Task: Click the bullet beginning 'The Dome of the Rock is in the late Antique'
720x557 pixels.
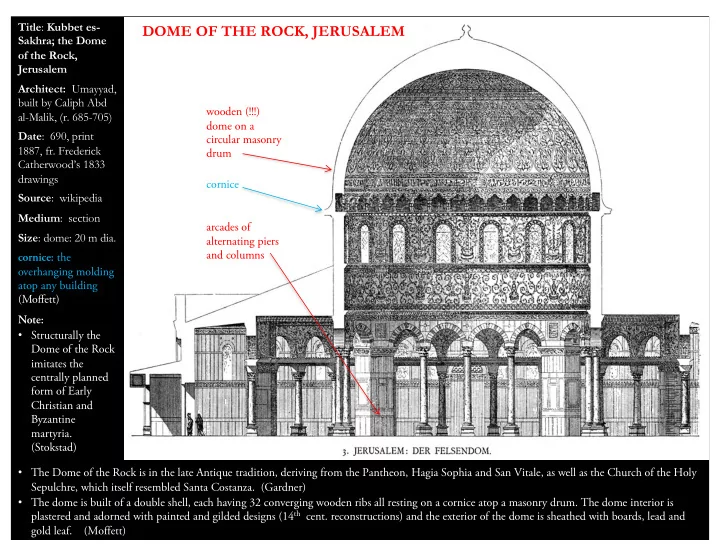Action: [359, 480]
